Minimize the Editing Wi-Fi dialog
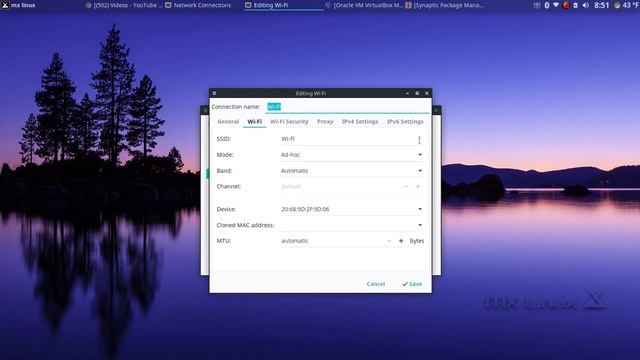Screen dimensions: 640x360 pyautogui.click(x=407, y=93)
